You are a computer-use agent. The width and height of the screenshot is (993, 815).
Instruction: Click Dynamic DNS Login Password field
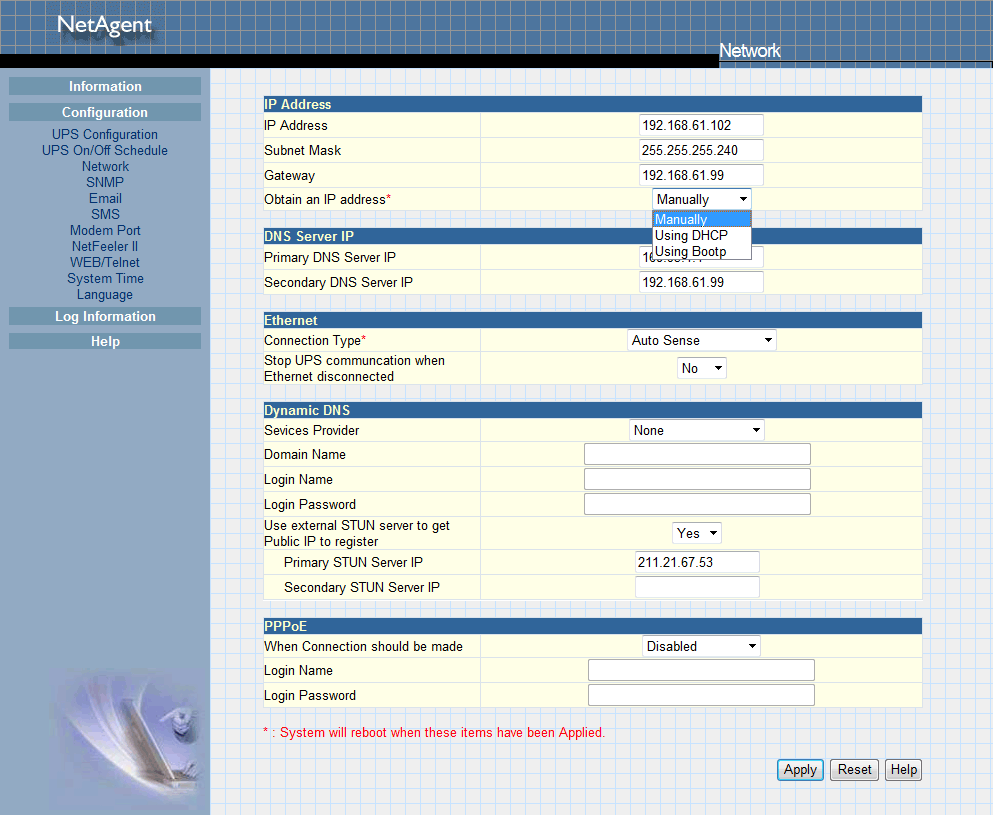point(697,504)
